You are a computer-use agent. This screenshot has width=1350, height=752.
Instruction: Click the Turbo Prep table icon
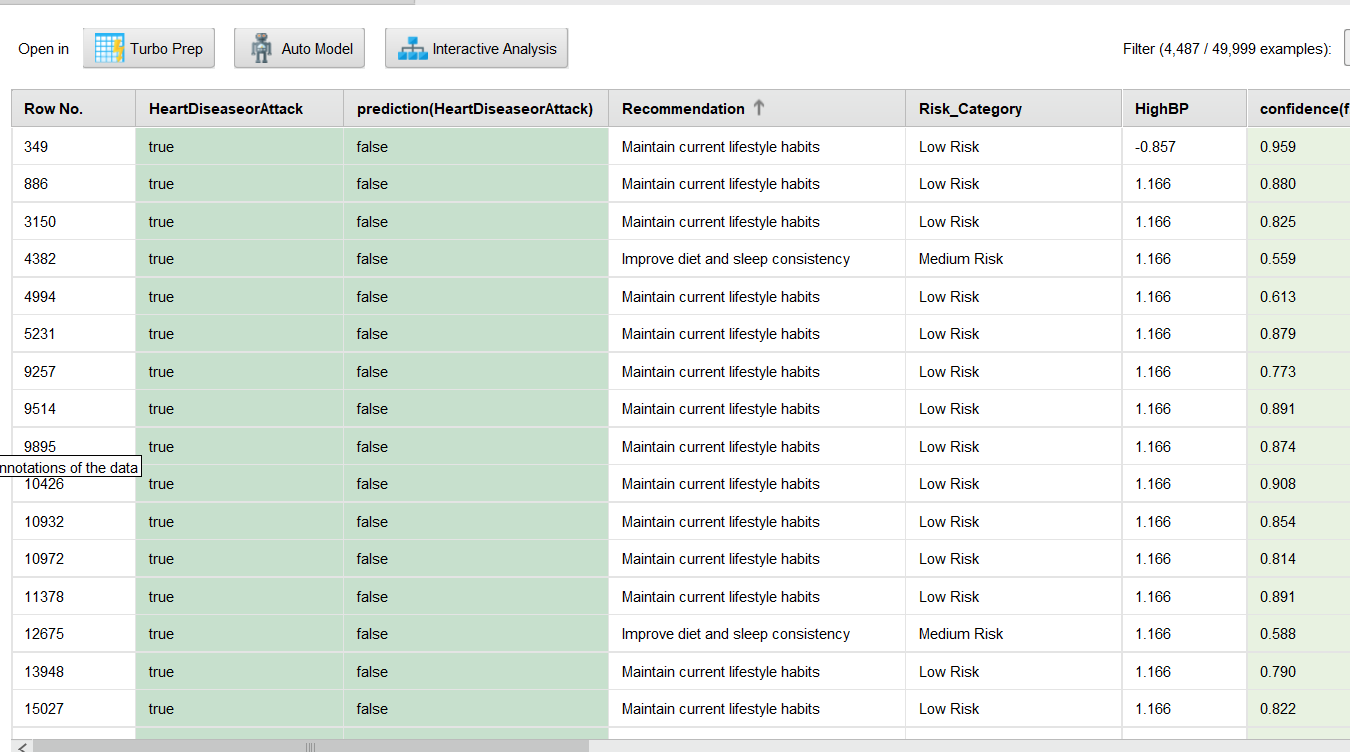pyautogui.click(x=109, y=48)
